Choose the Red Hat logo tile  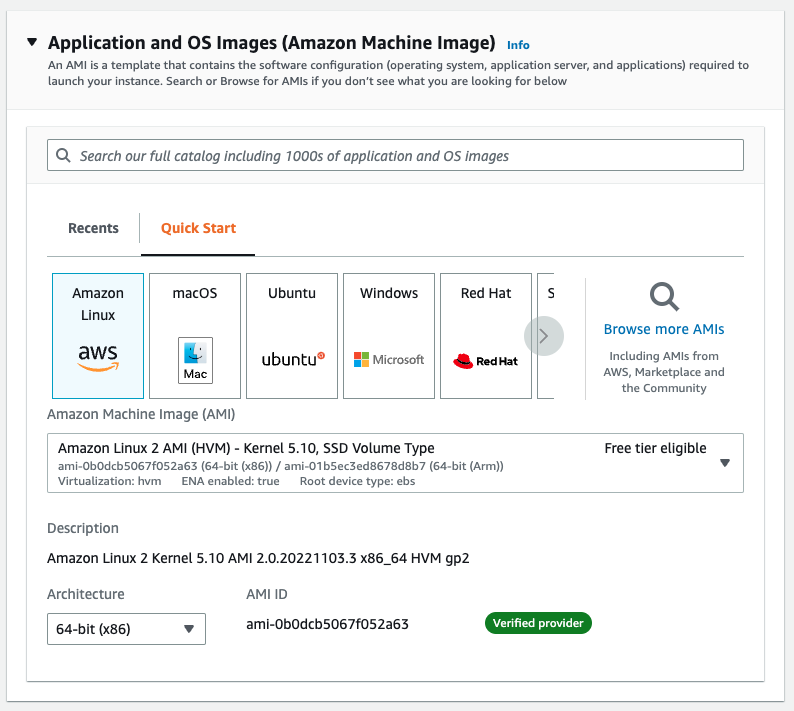[x=486, y=336]
